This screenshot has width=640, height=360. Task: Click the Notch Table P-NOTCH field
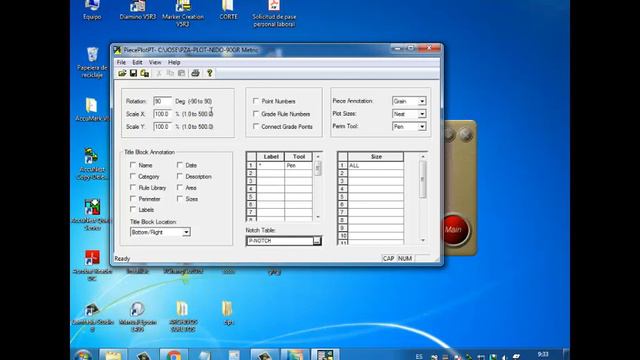click(x=280, y=241)
